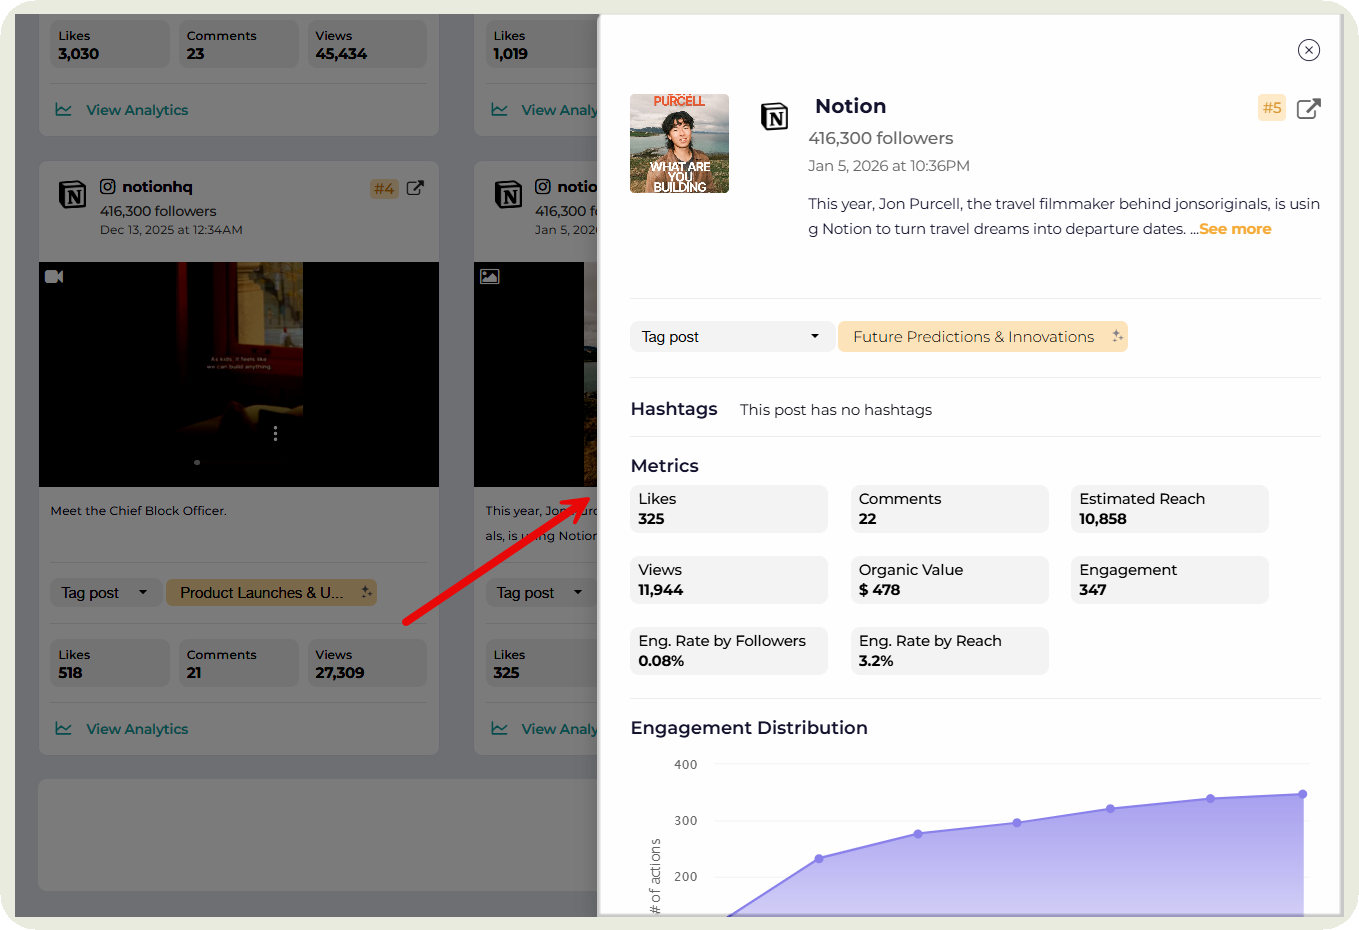1359x930 pixels.
Task: Click the image icon on the photo post thumbnail
Action: 490,276
